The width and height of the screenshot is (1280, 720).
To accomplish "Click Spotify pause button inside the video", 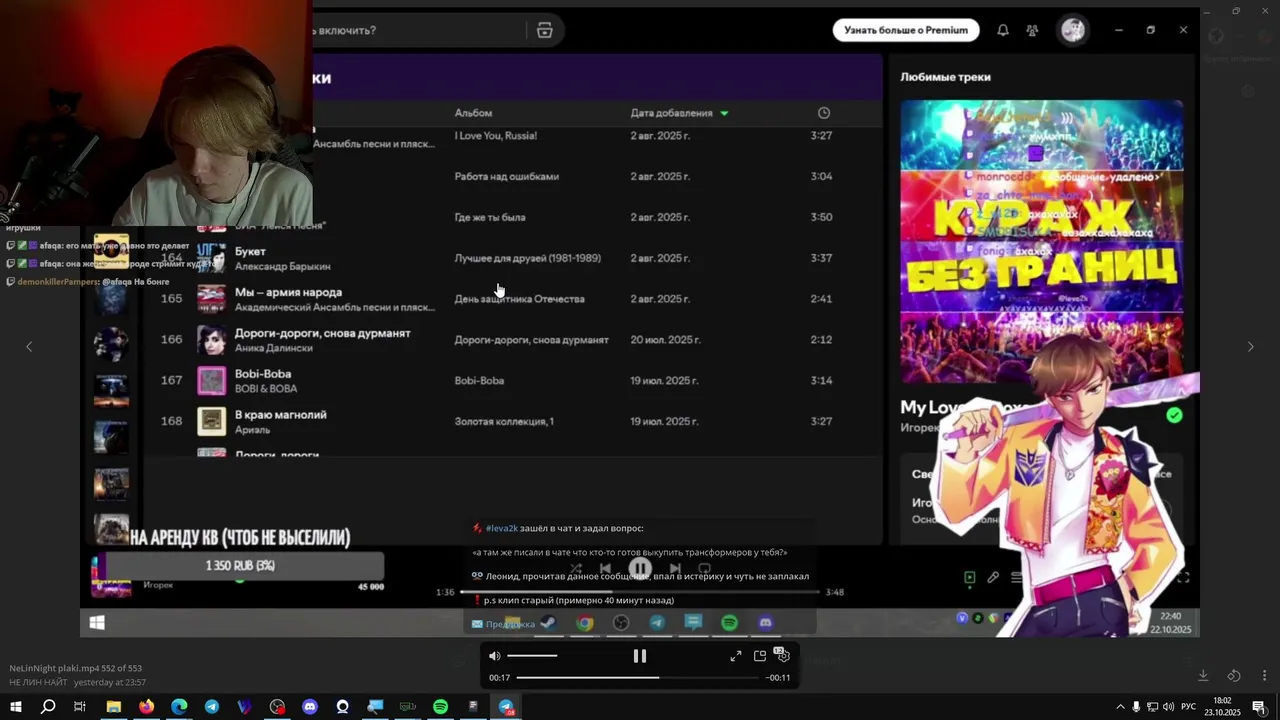I will [640, 569].
